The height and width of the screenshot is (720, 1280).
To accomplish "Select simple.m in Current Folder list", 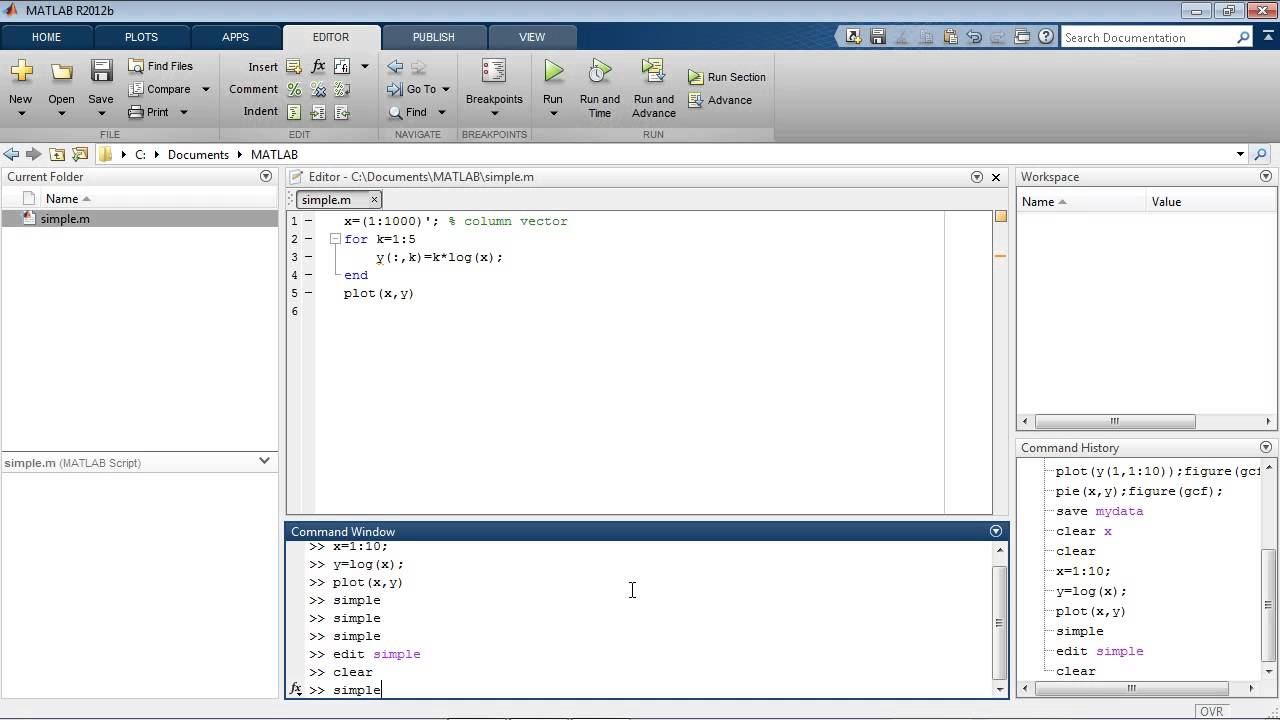I will pyautogui.click(x=140, y=219).
